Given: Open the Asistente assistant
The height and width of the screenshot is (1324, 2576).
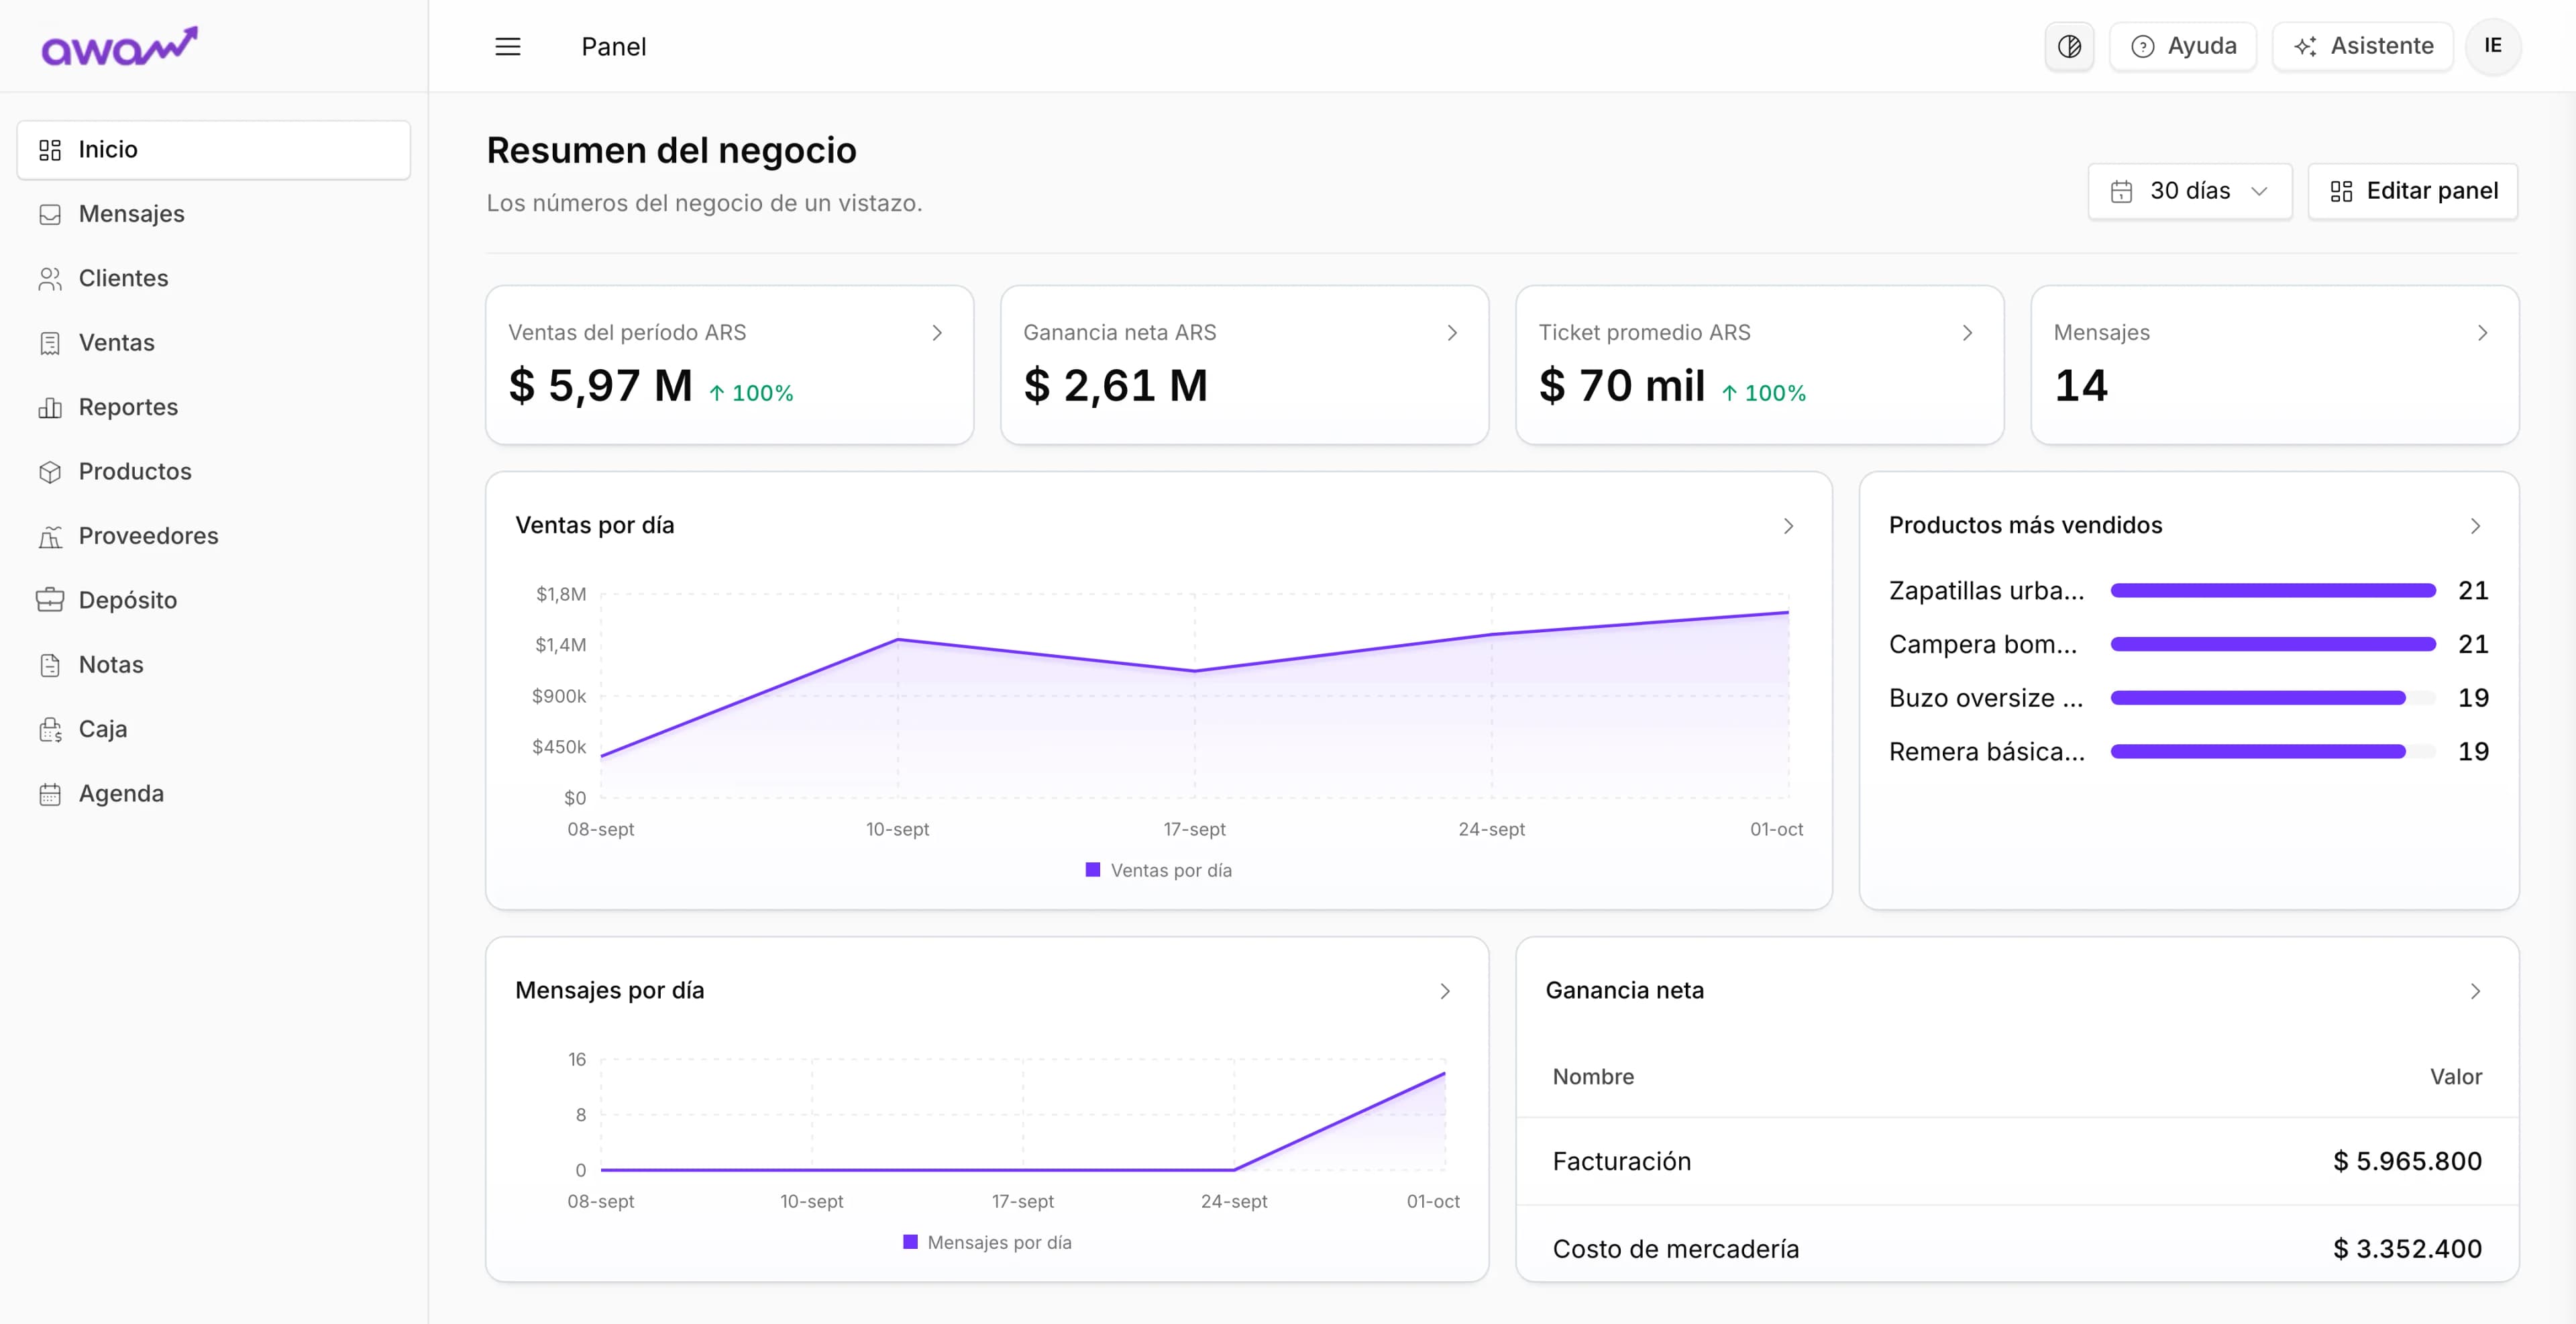Looking at the screenshot, I should 2363,46.
